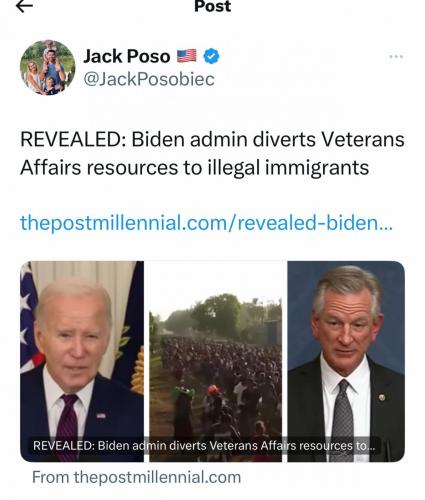The height and width of the screenshot is (500, 425).
Task: Tap the US flag emoji beside name
Action: [x=186, y=56]
